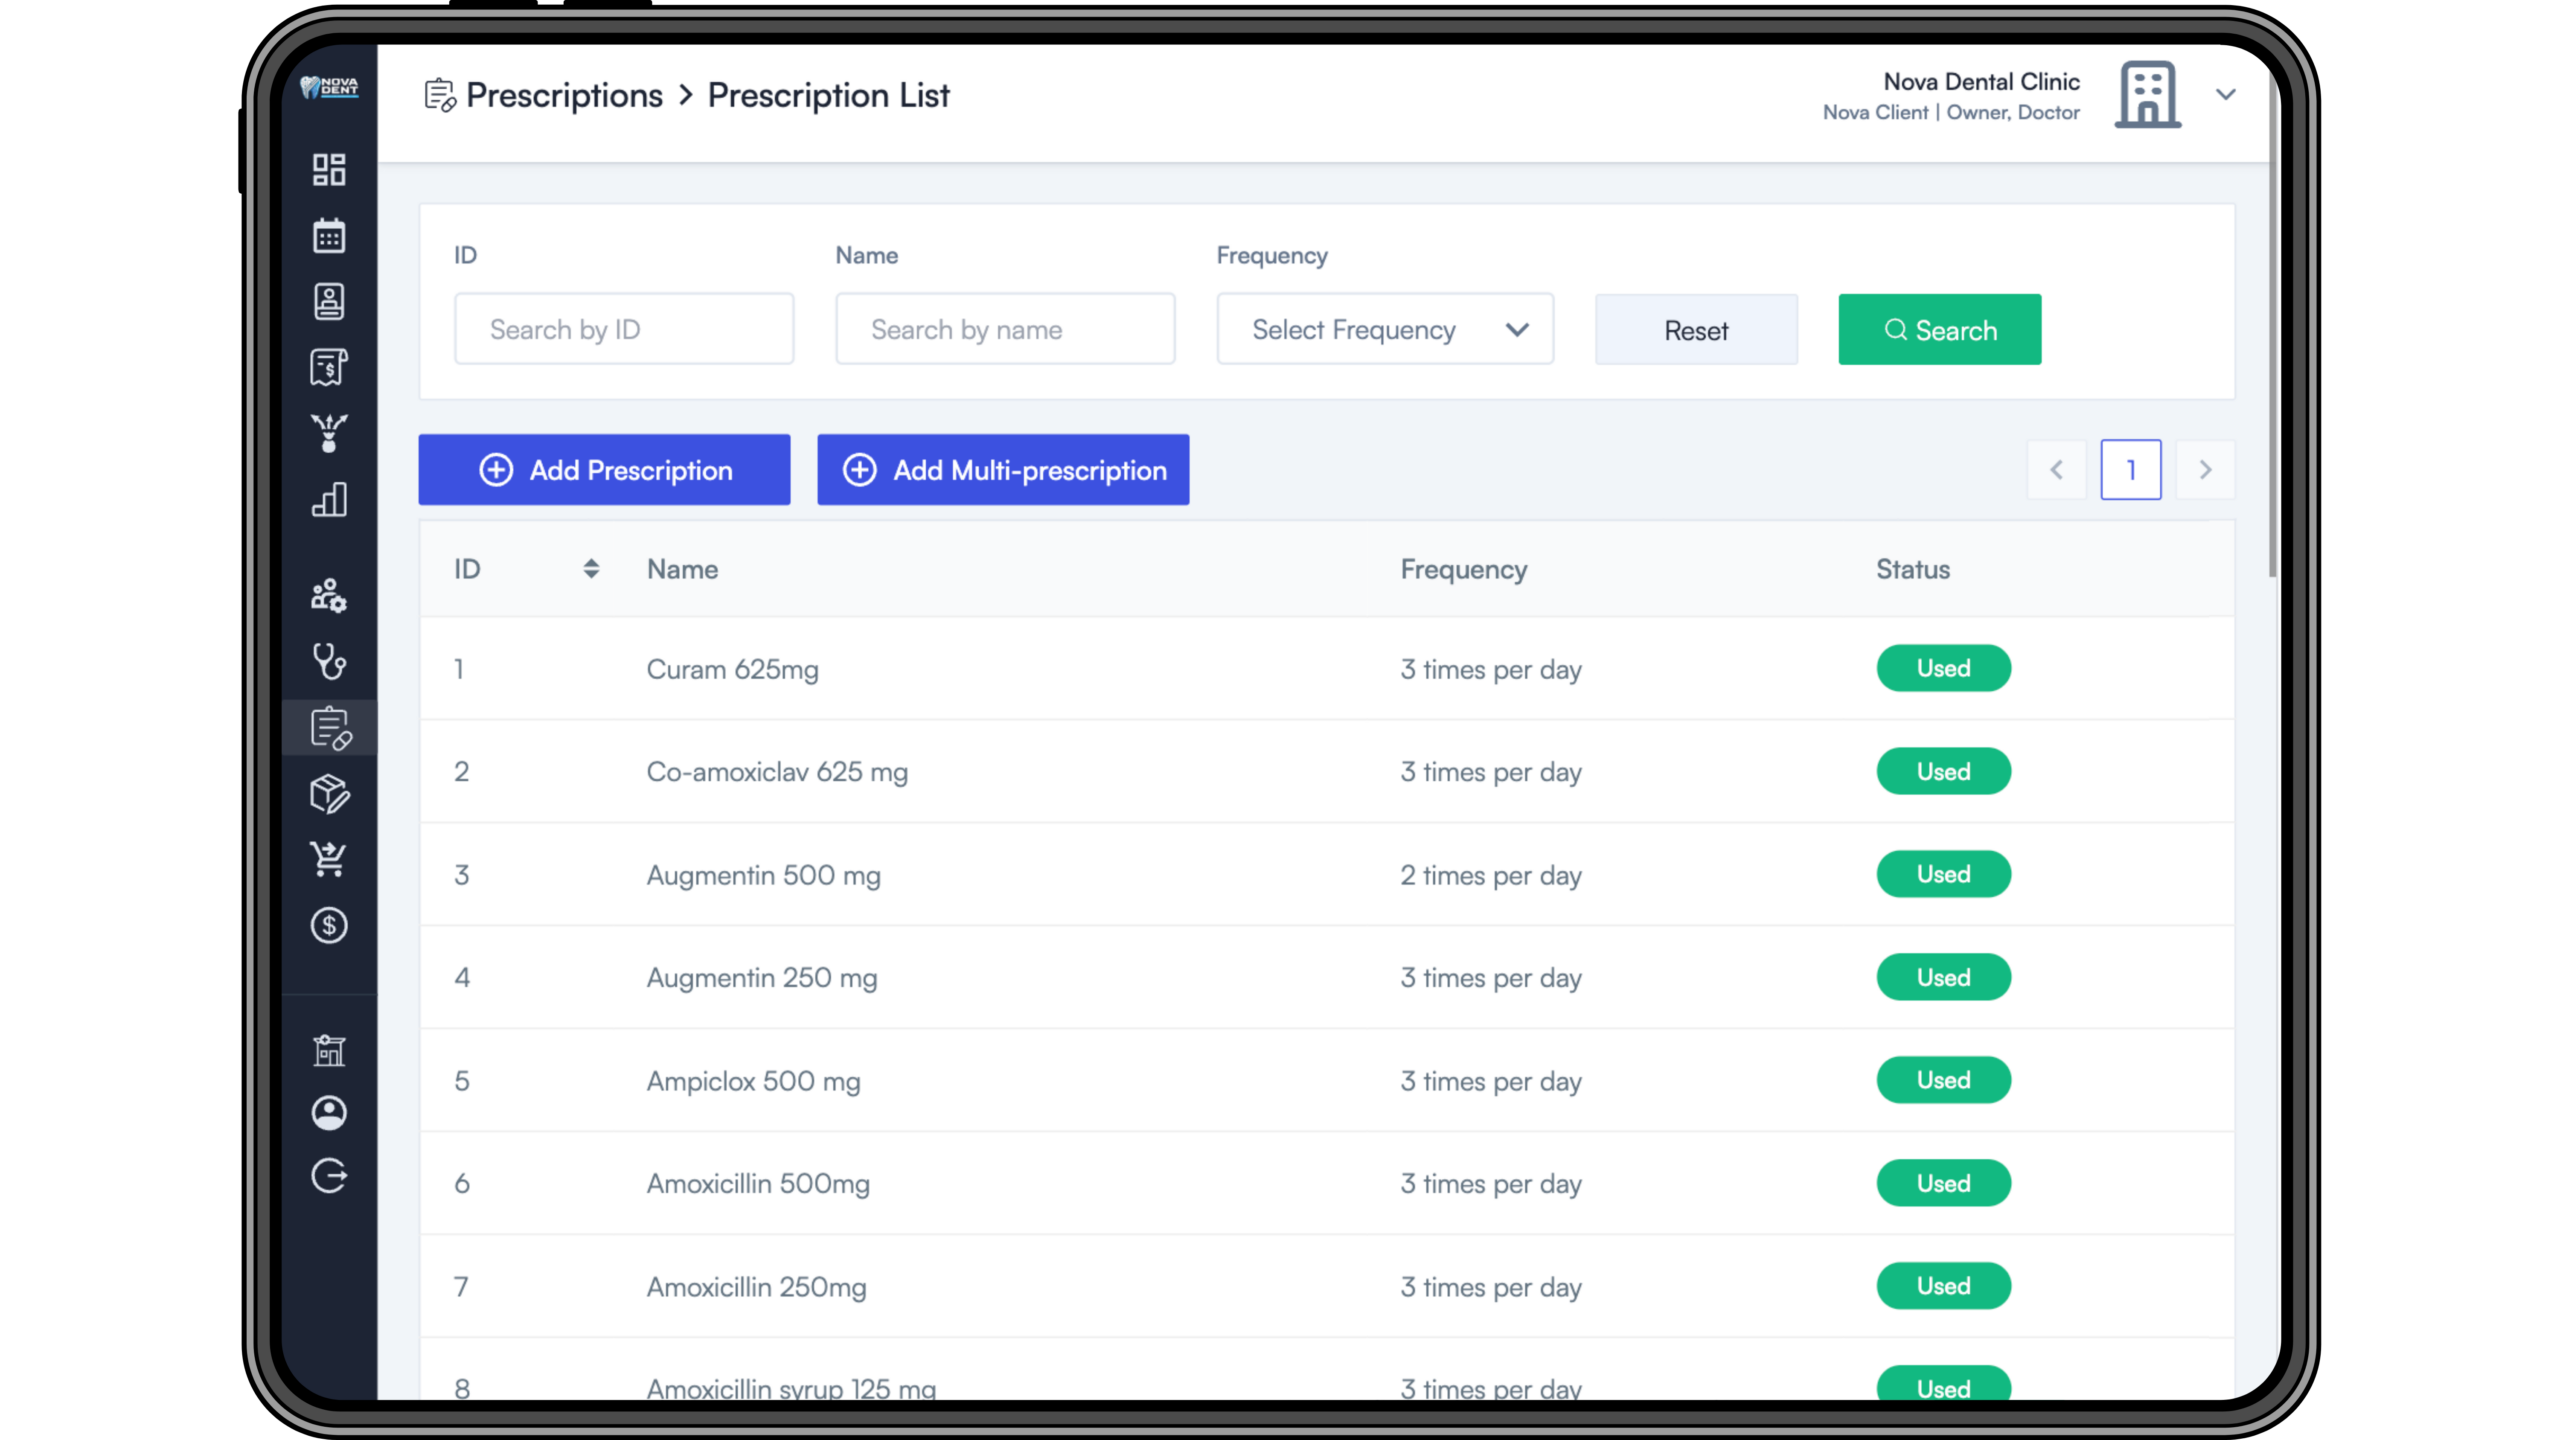Open the invoice billing sidebar icon
The image size is (2560, 1440).
pos(329,367)
